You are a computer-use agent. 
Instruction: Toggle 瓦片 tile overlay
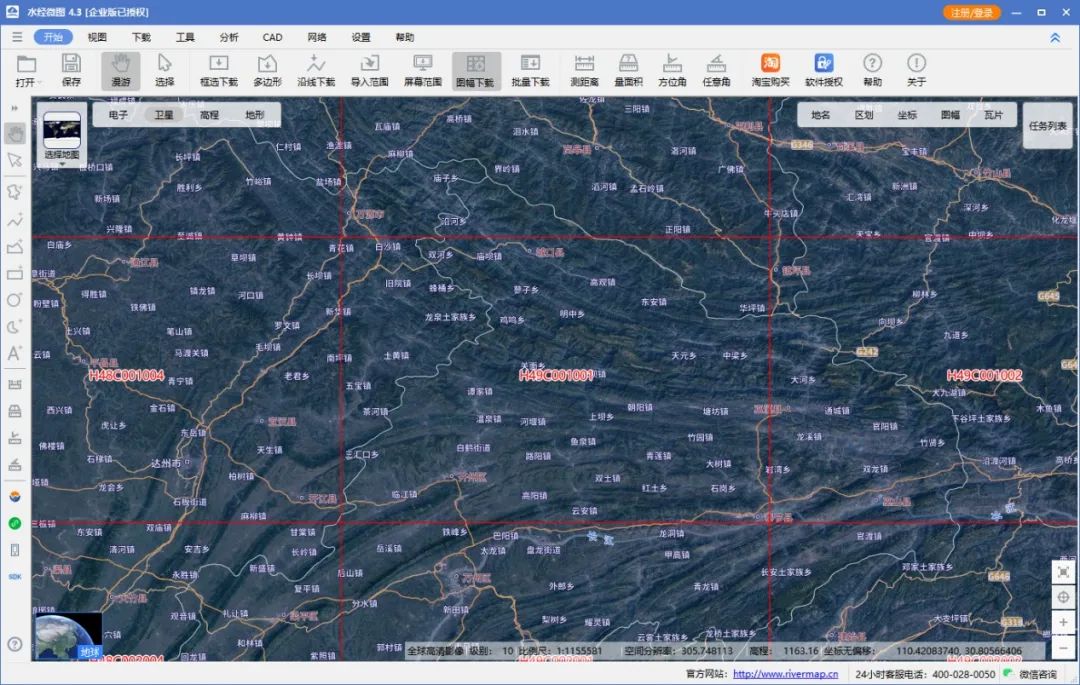pyautogui.click(x=993, y=115)
